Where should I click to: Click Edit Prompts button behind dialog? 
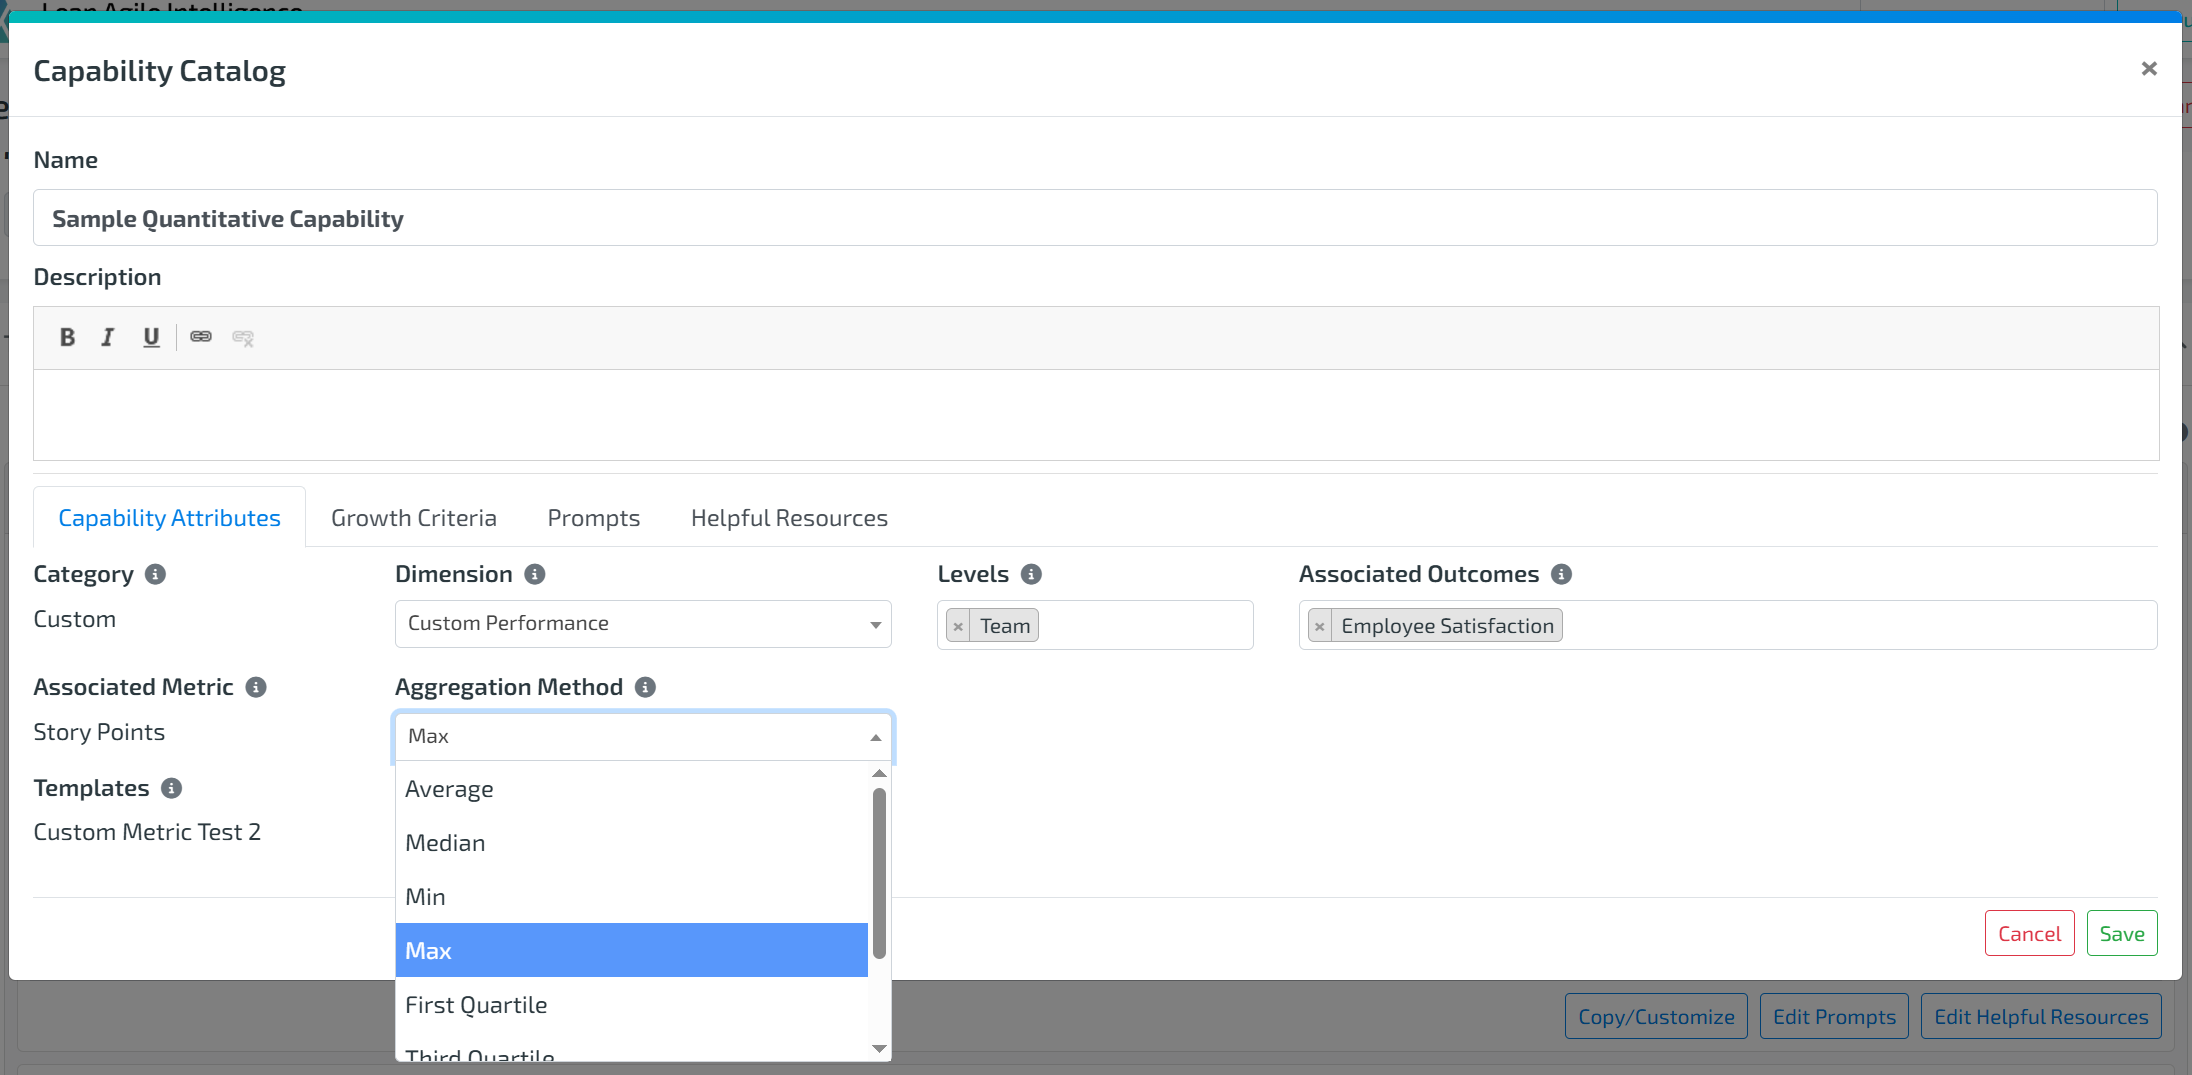click(x=1834, y=1017)
